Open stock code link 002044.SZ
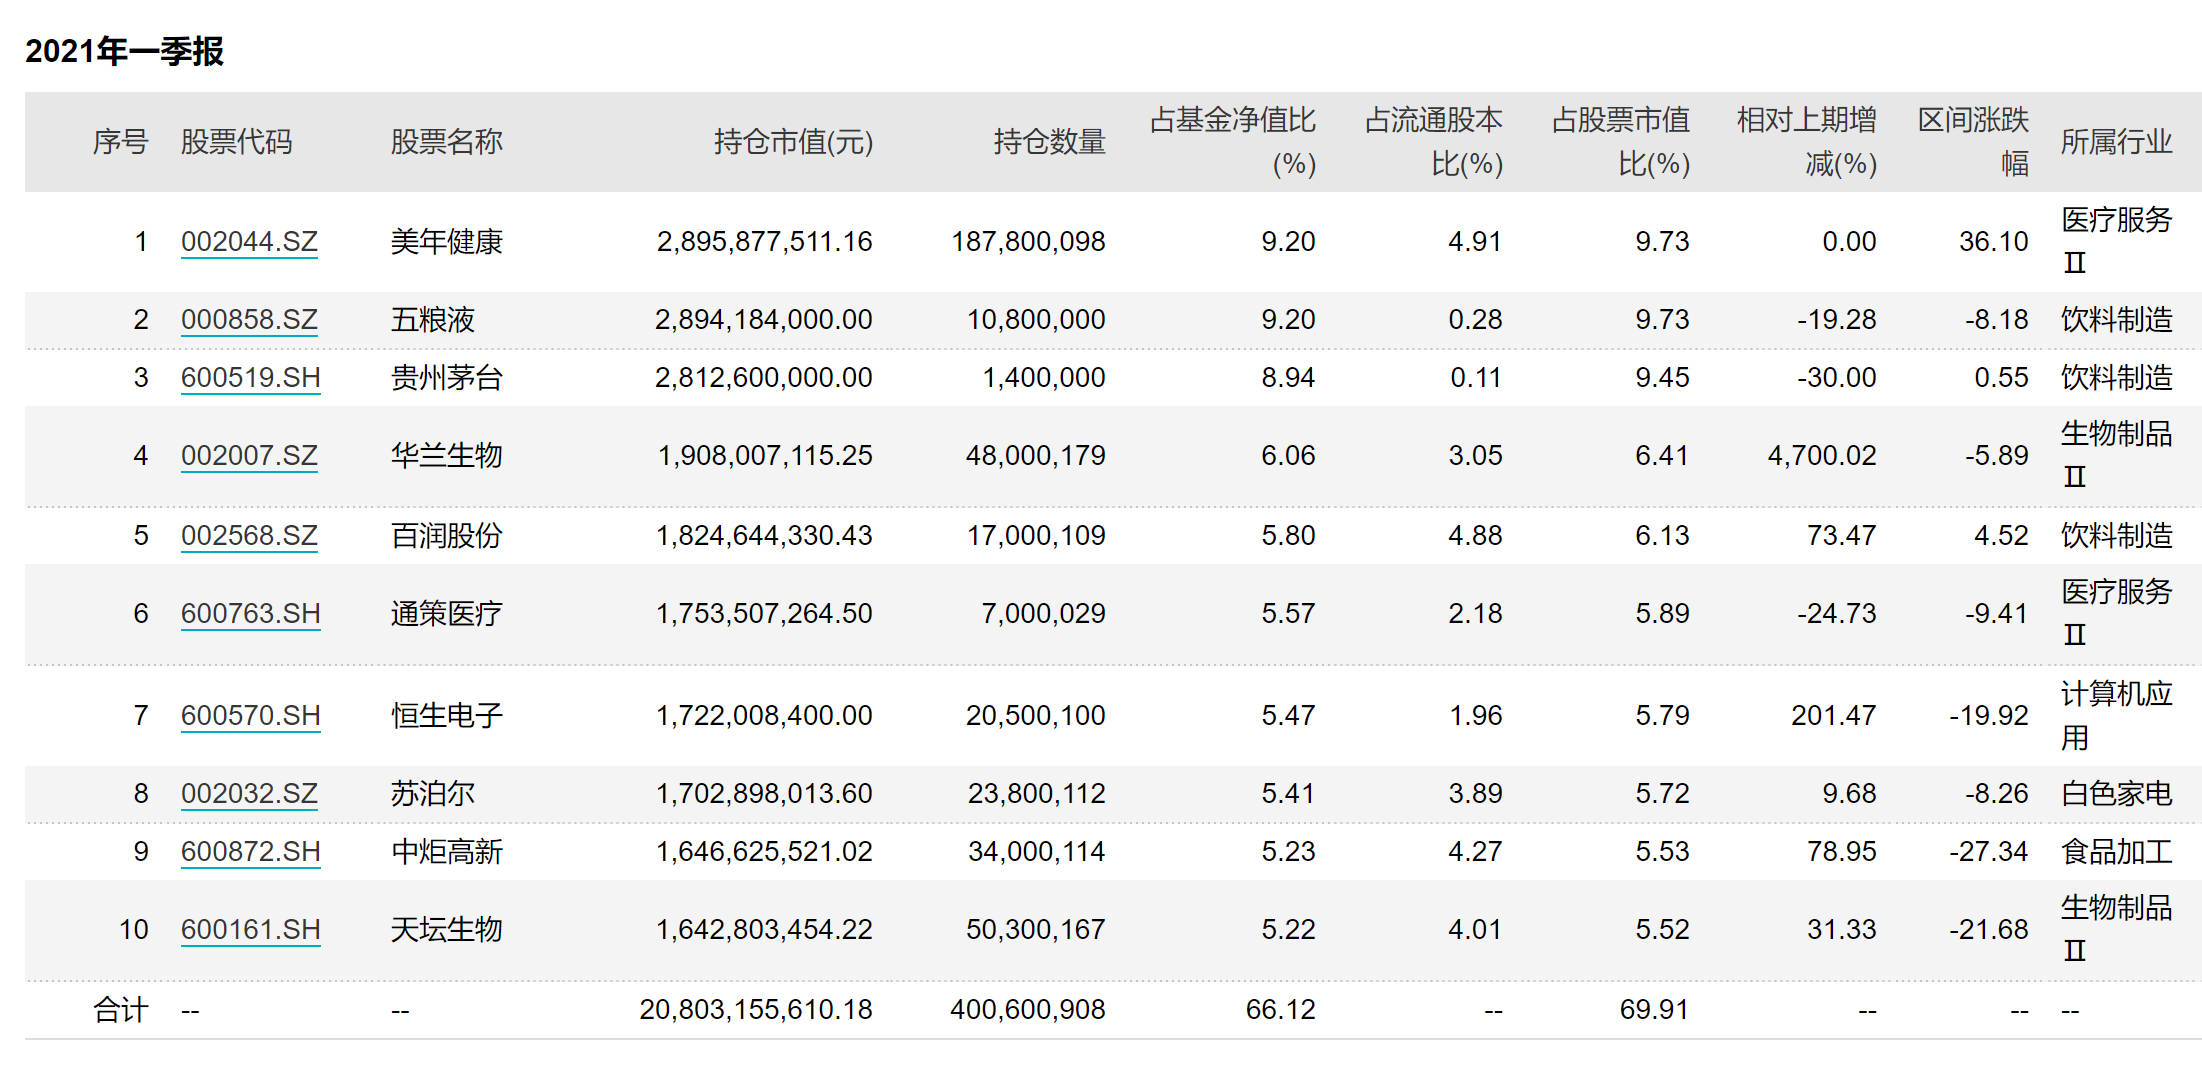This screenshot has height=1081, width=2202. (x=249, y=242)
